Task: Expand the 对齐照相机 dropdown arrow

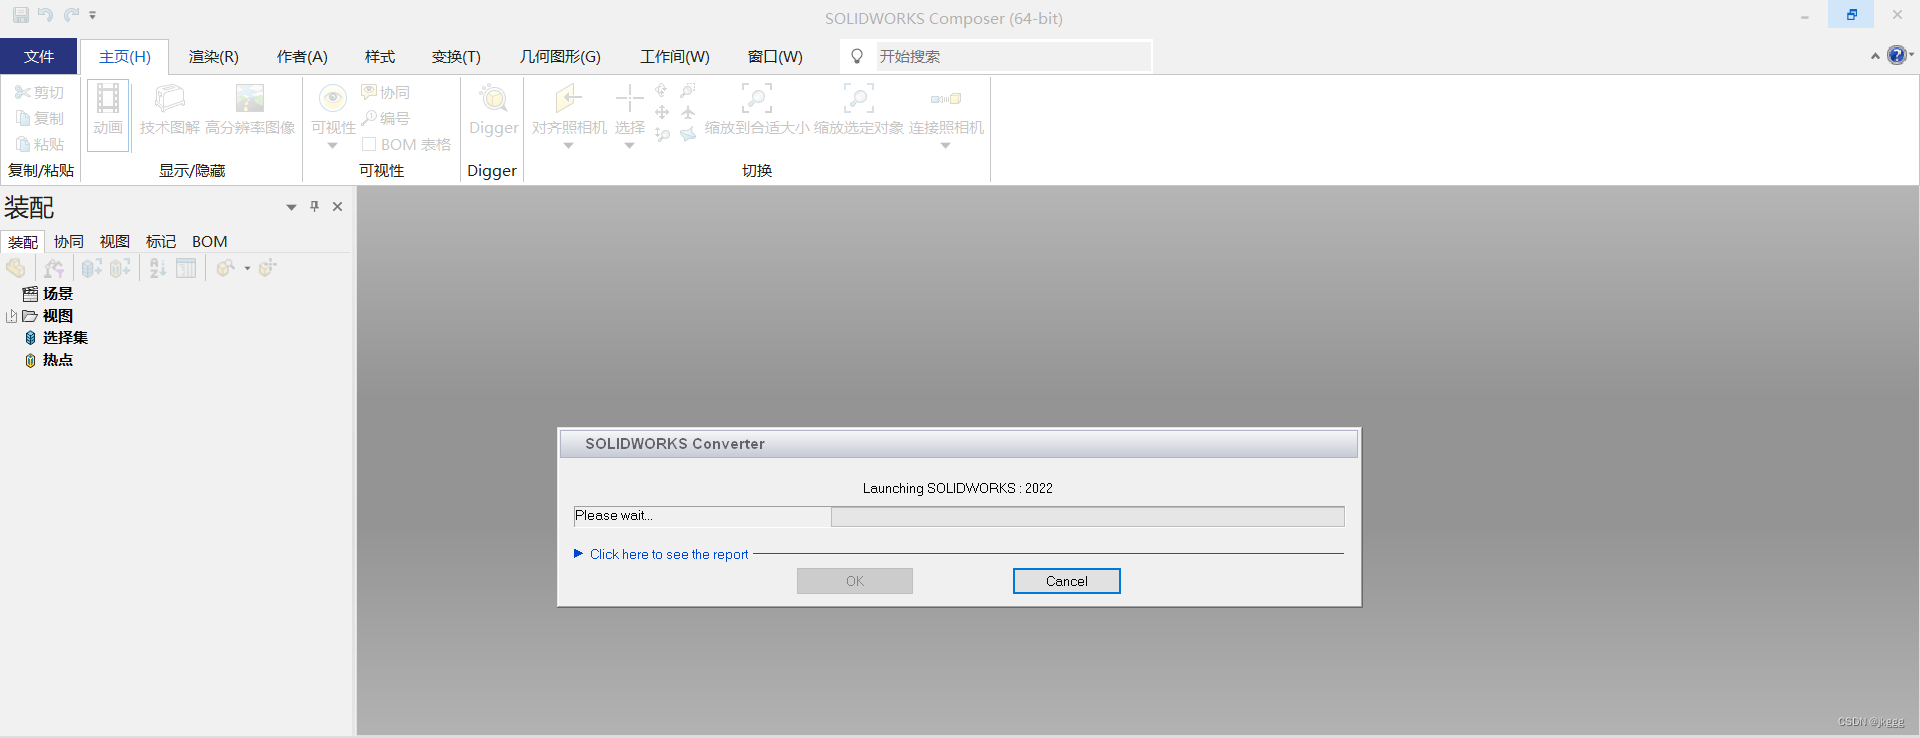Action: point(568,146)
